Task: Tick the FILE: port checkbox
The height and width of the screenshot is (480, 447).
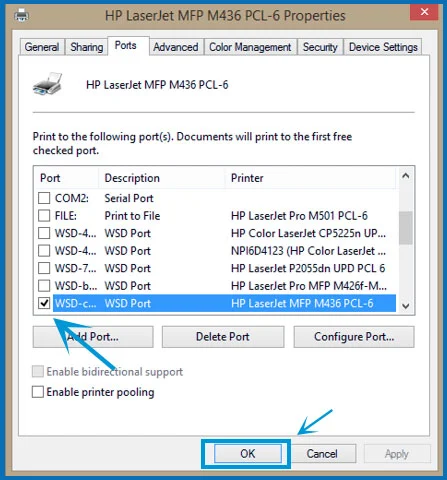Action: click(x=44, y=216)
